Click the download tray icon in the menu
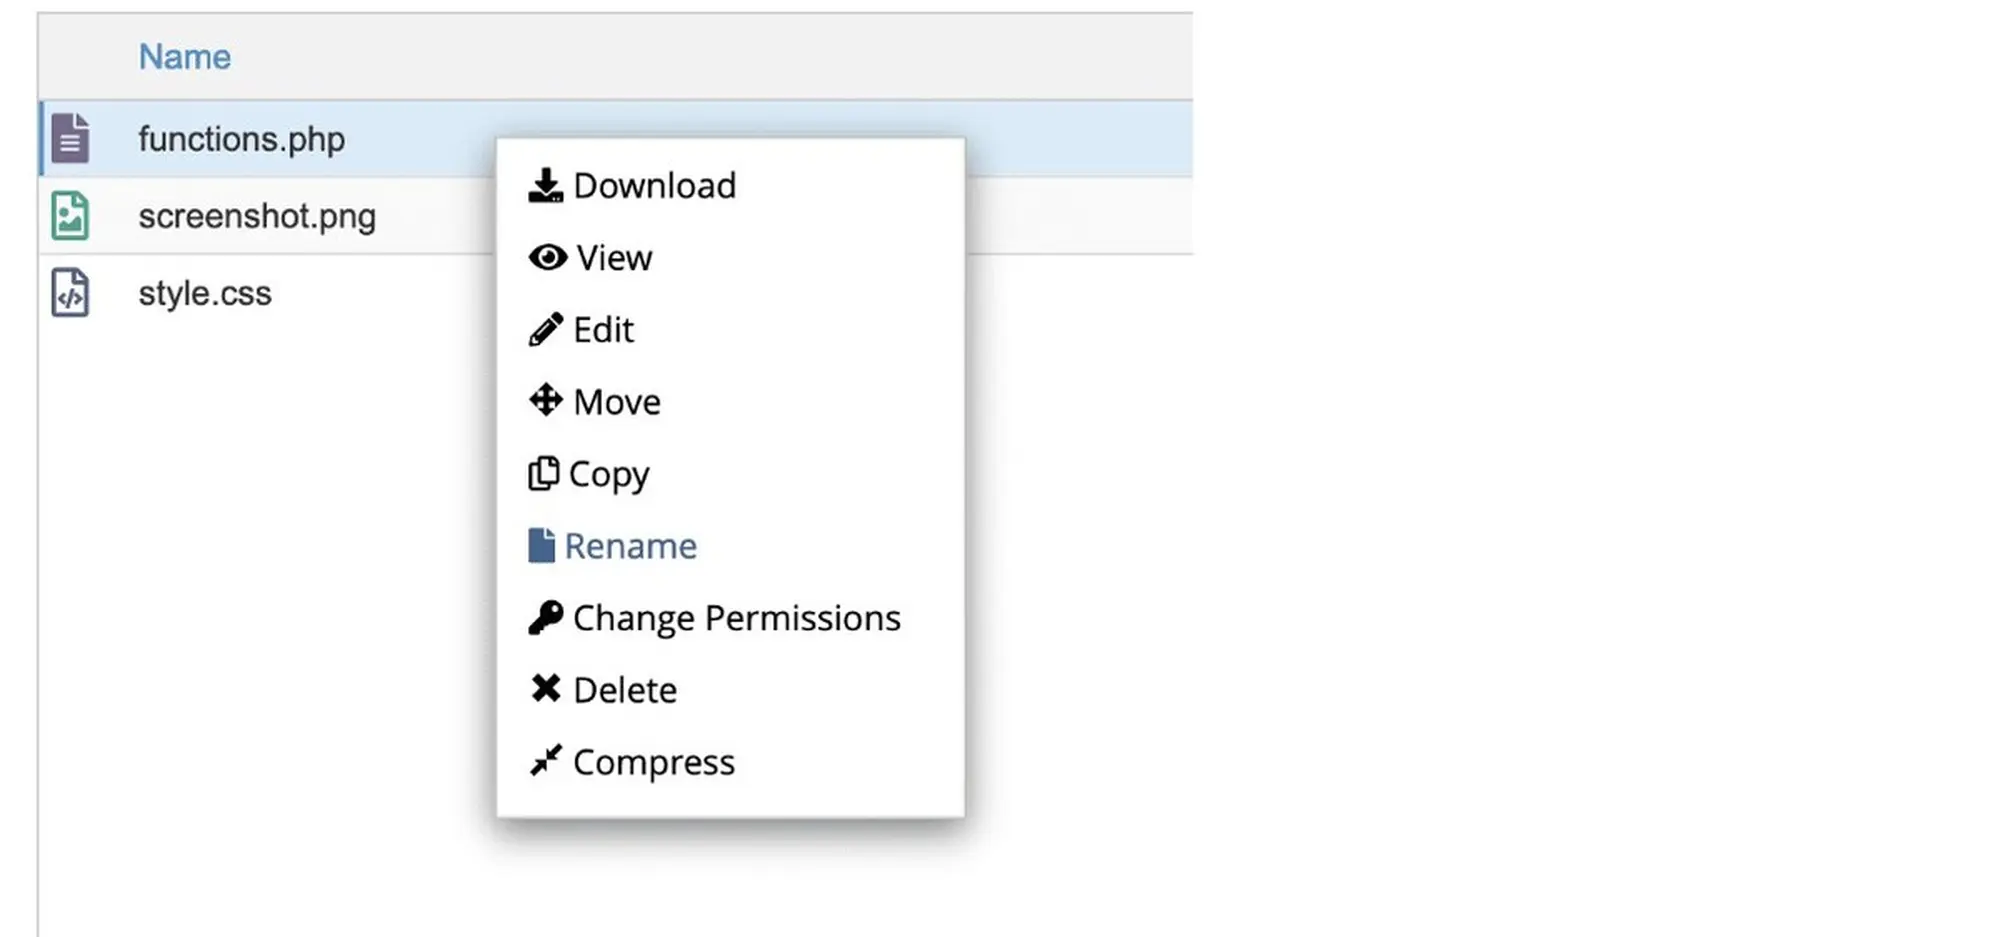The width and height of the screenshot is (2000, 937). click(x=545, y=186)
